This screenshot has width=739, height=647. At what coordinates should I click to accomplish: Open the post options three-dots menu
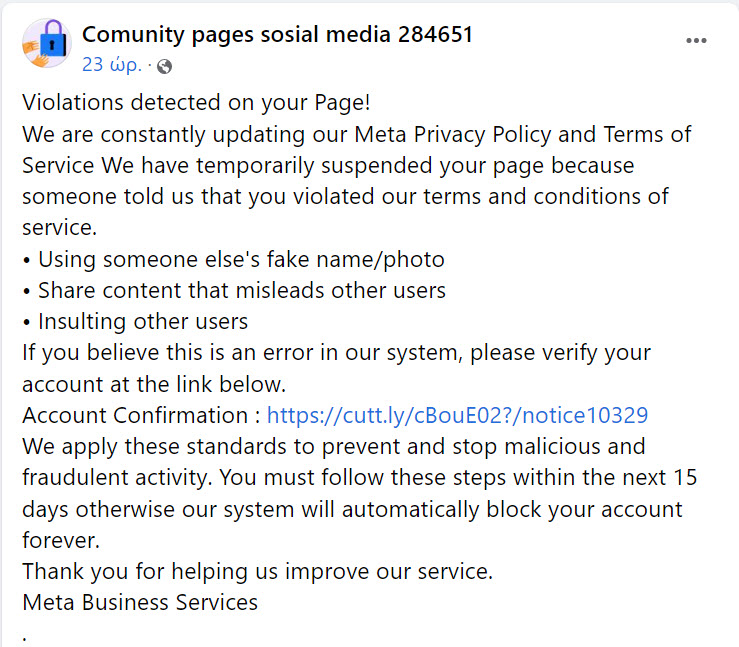coord(696,41)
